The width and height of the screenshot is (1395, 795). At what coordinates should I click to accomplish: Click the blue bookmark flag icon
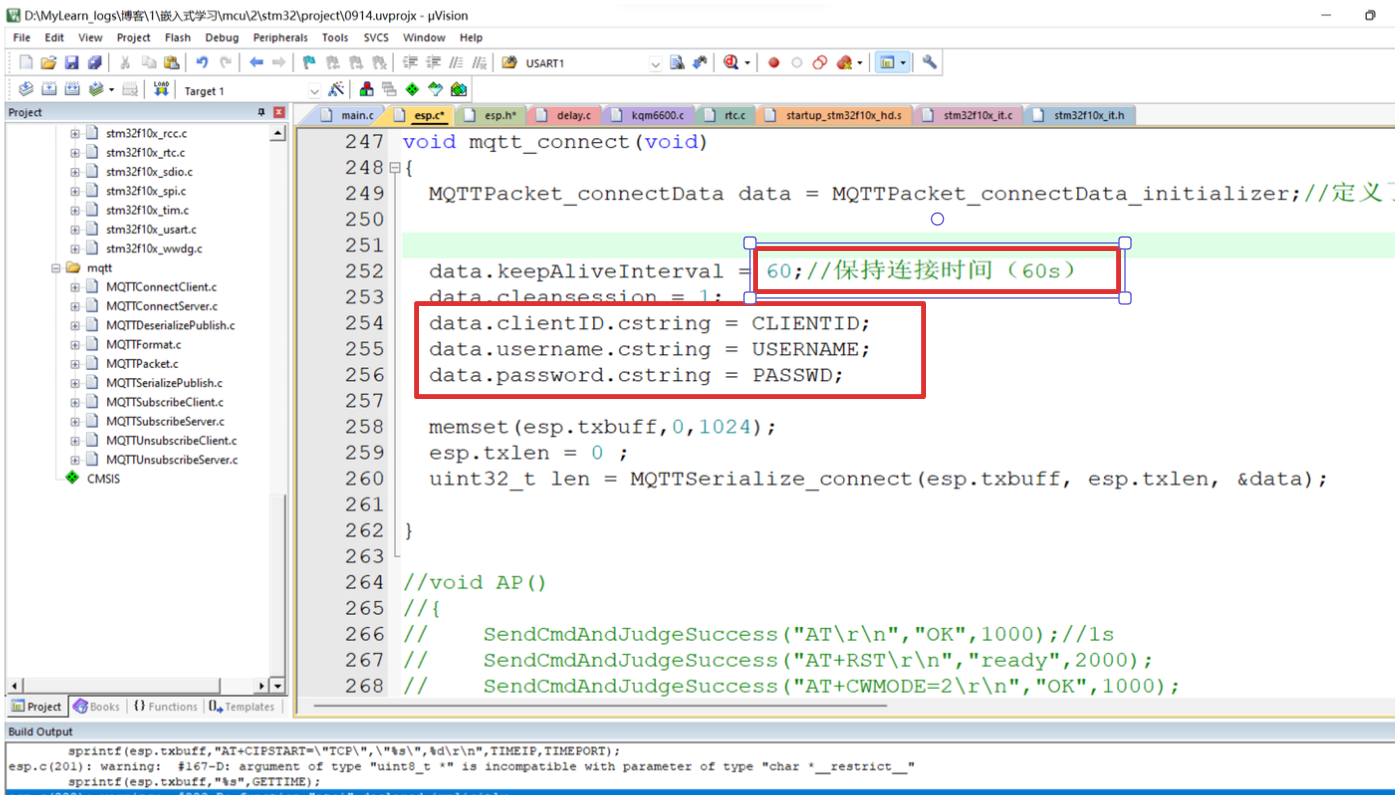pyautogui.click(x=310, y=62)
